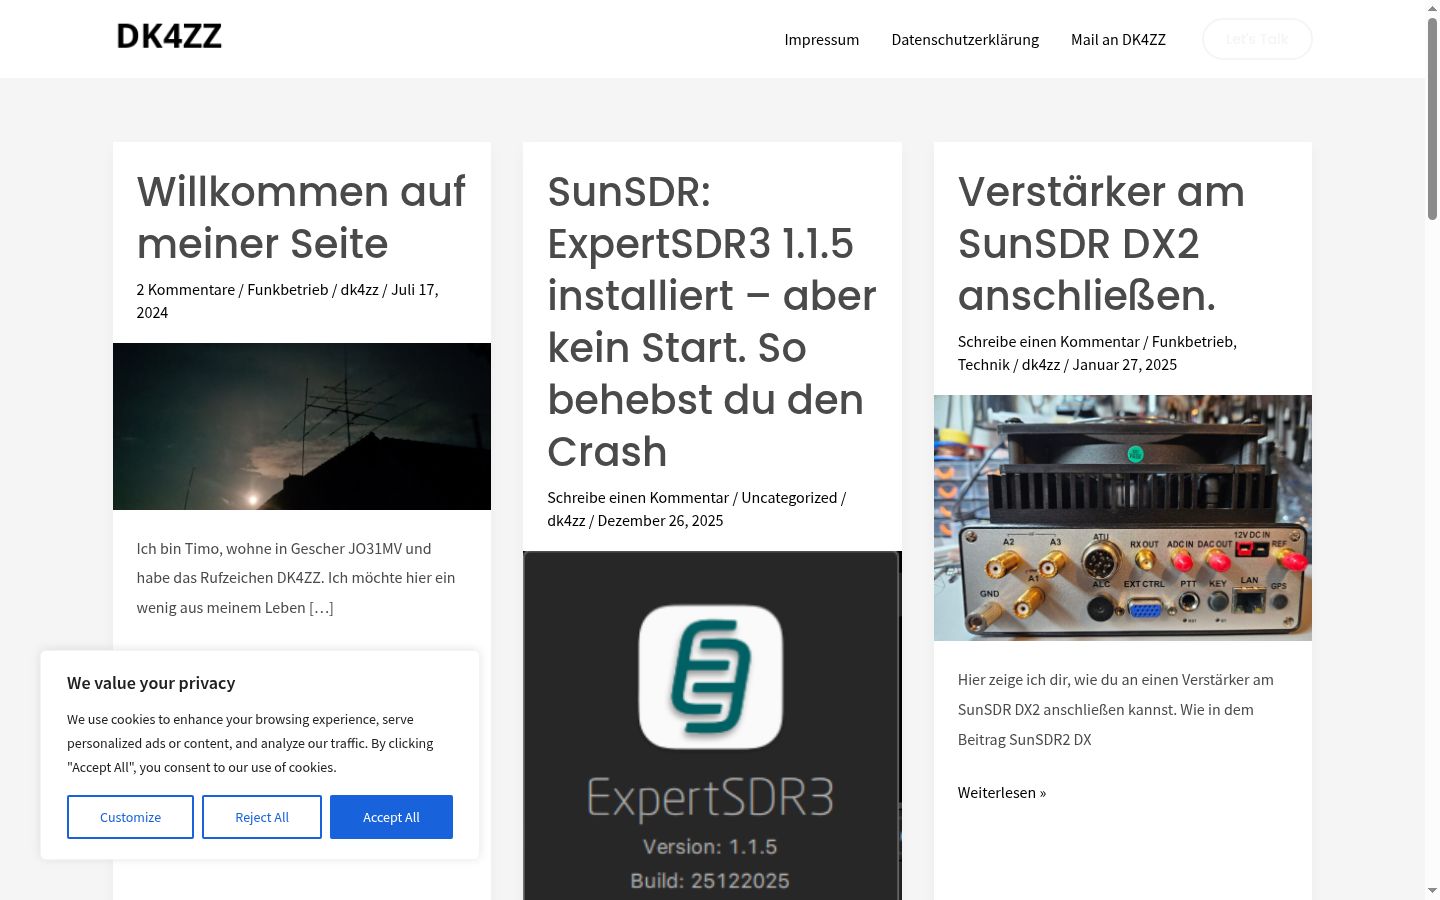Accept cookies with Accept All
Screen dimensions: 1440x900
[x=391, y=817]
